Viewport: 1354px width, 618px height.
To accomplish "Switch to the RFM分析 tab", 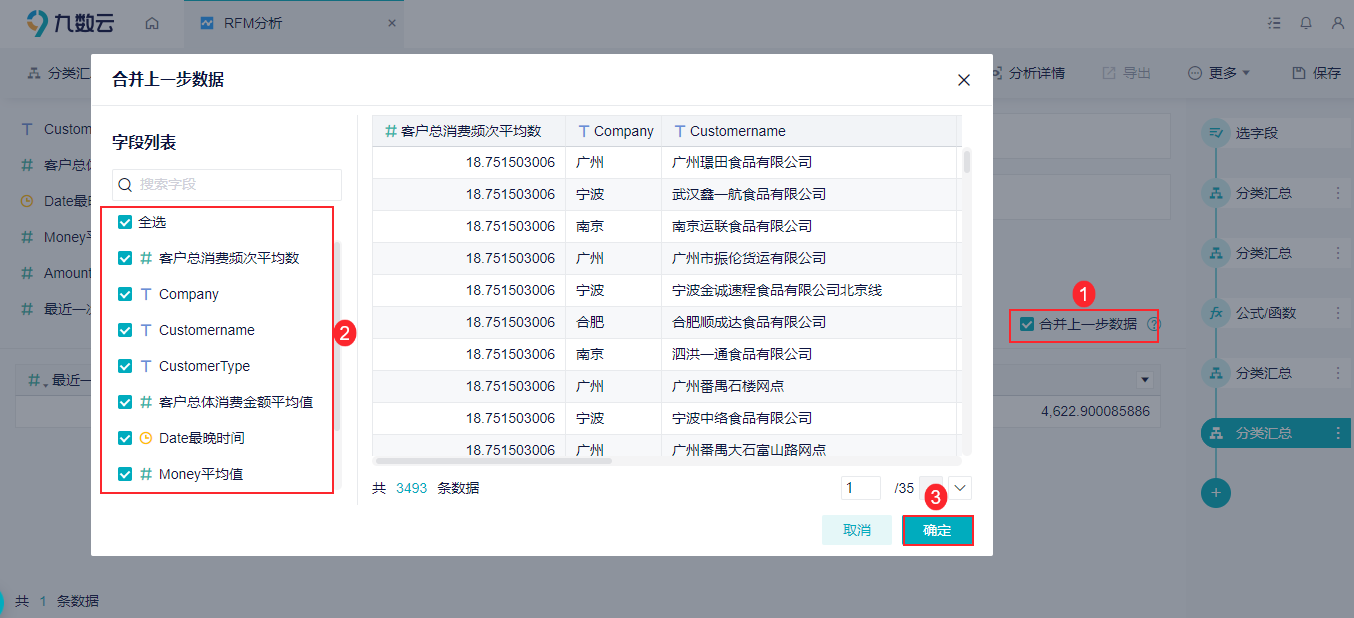I will (x=293, y=23).
